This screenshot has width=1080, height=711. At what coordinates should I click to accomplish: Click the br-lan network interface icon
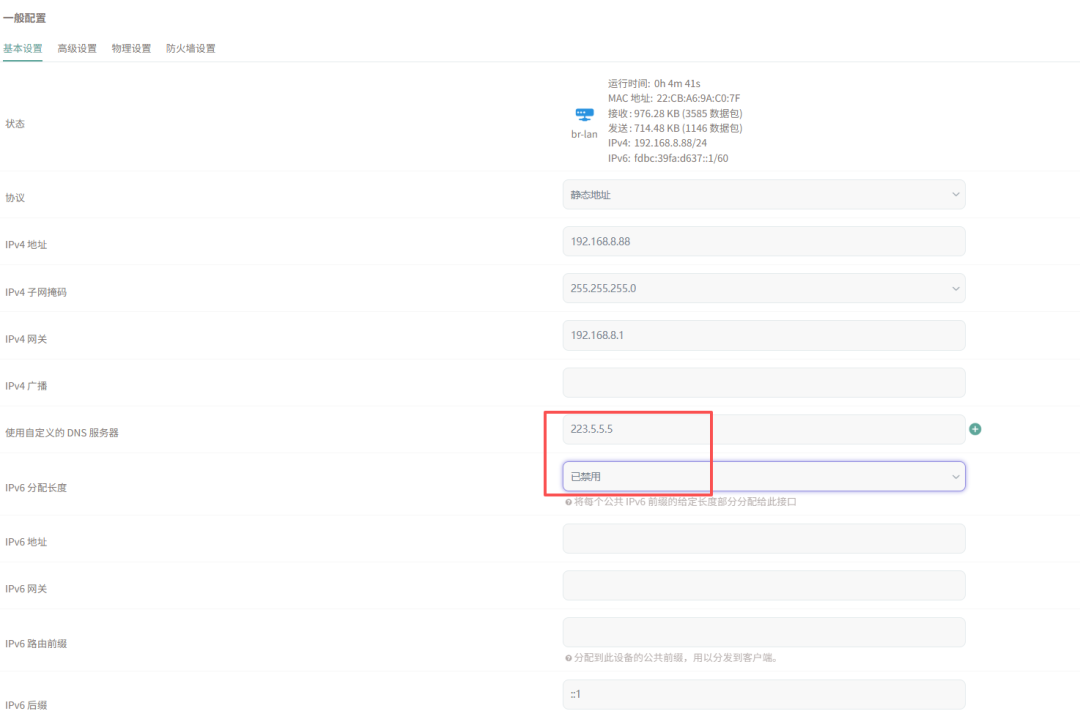(584, 115)
